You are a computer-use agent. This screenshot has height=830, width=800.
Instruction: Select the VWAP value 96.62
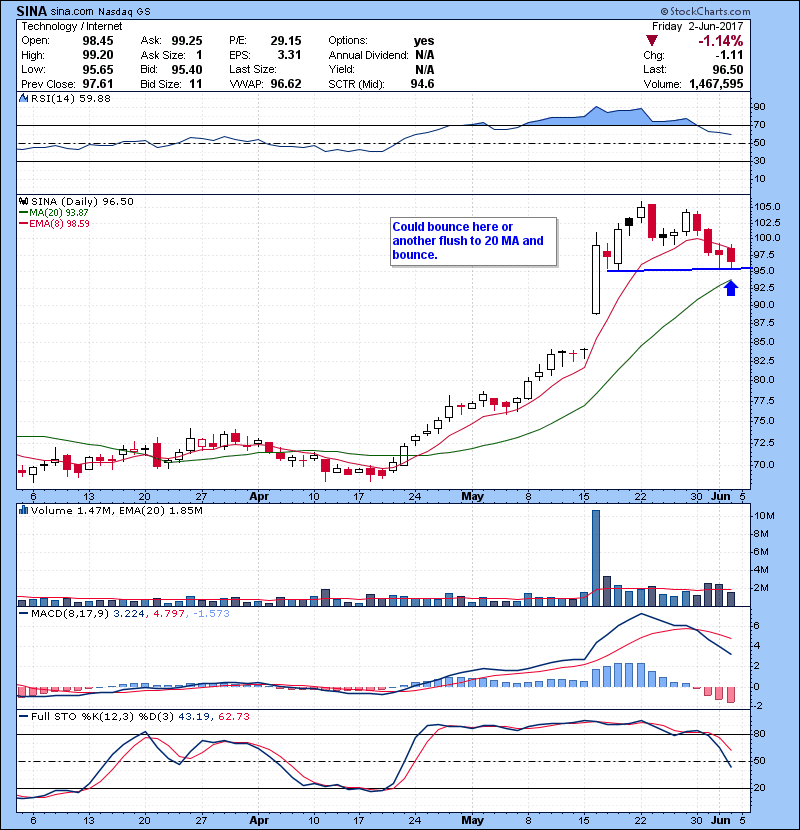click(x=286, y=84)
